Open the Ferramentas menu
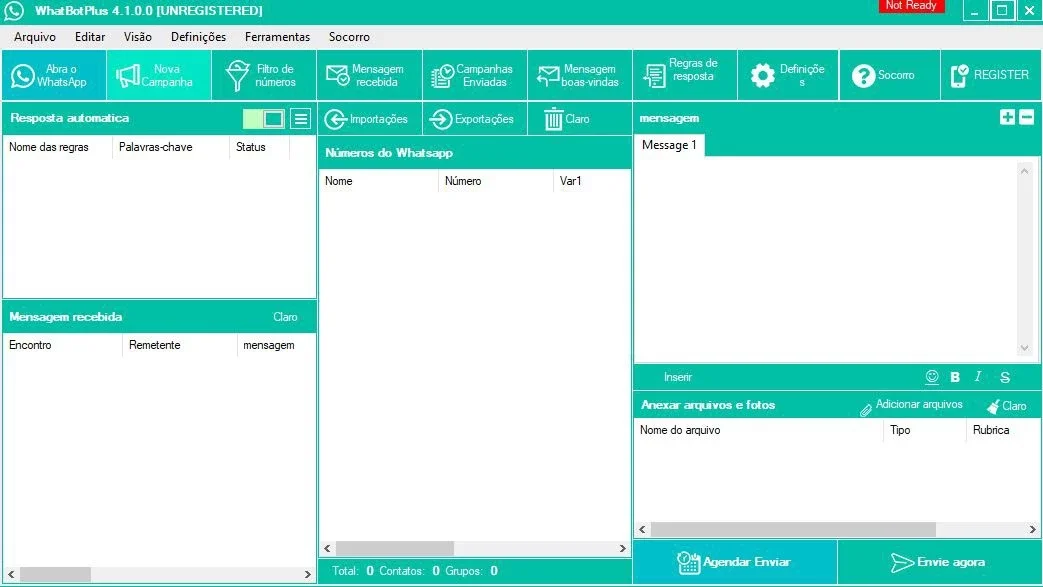1043x587 pixels. click(x=277, y=37)
